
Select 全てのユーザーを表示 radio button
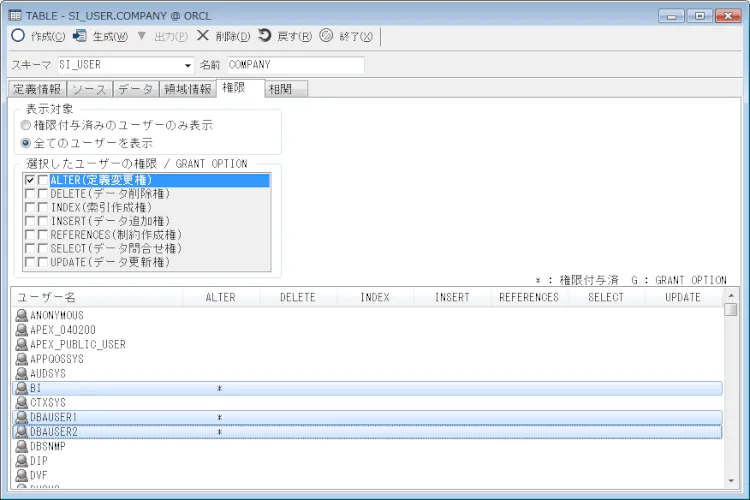click(26, 143)
